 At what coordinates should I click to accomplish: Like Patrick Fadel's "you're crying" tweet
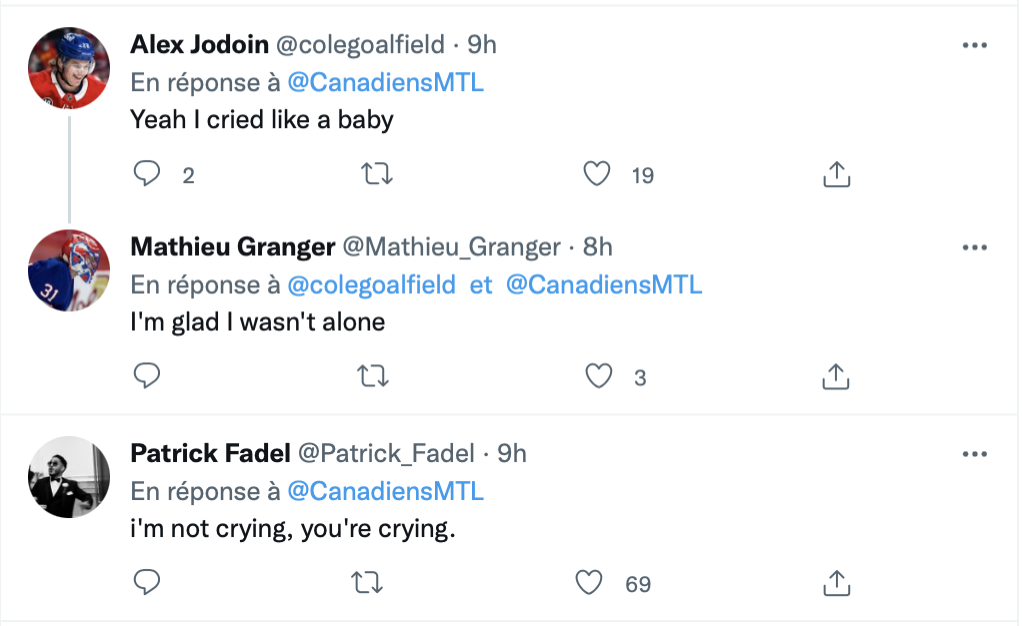591,583
